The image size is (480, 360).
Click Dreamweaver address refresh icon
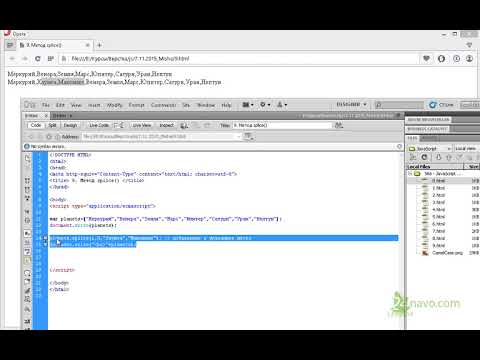pyautogui.click(x=49, y=137)
